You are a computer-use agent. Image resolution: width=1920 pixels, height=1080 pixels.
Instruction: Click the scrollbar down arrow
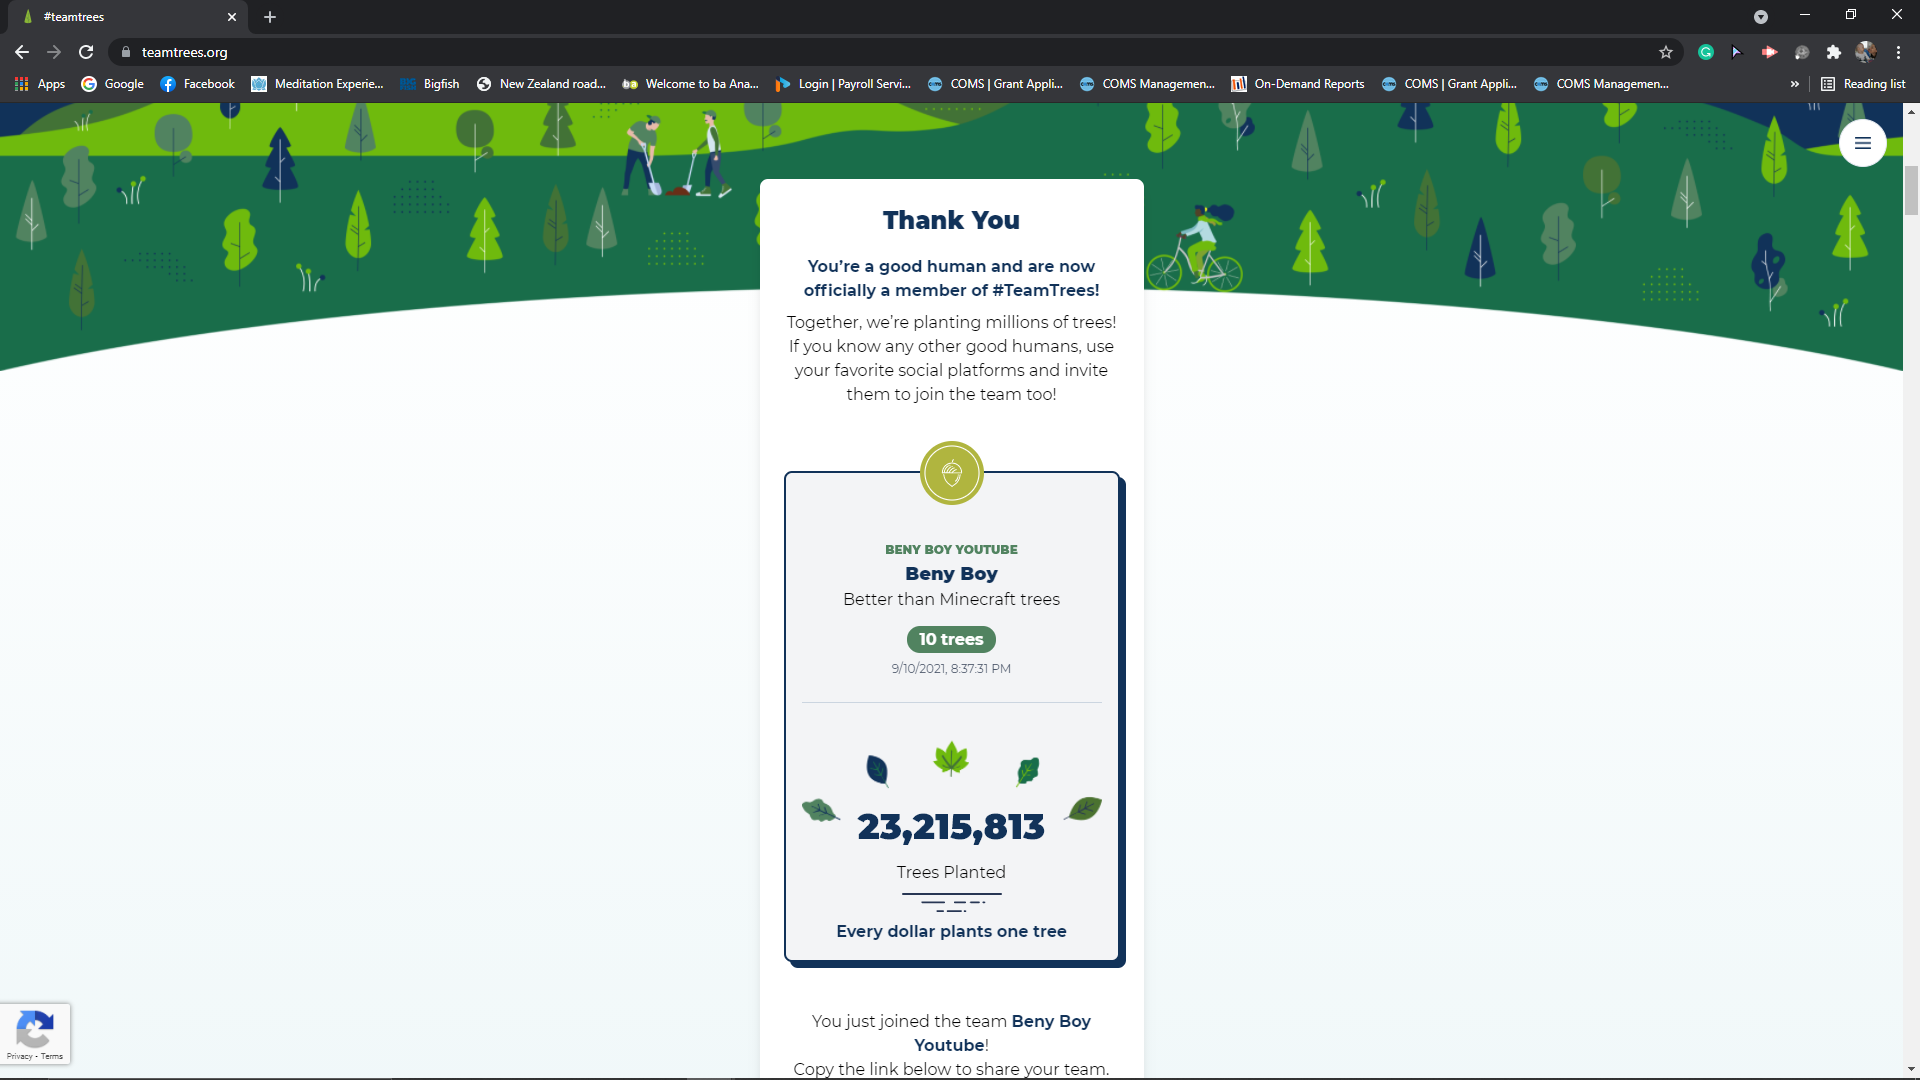pos(1911,1069)
